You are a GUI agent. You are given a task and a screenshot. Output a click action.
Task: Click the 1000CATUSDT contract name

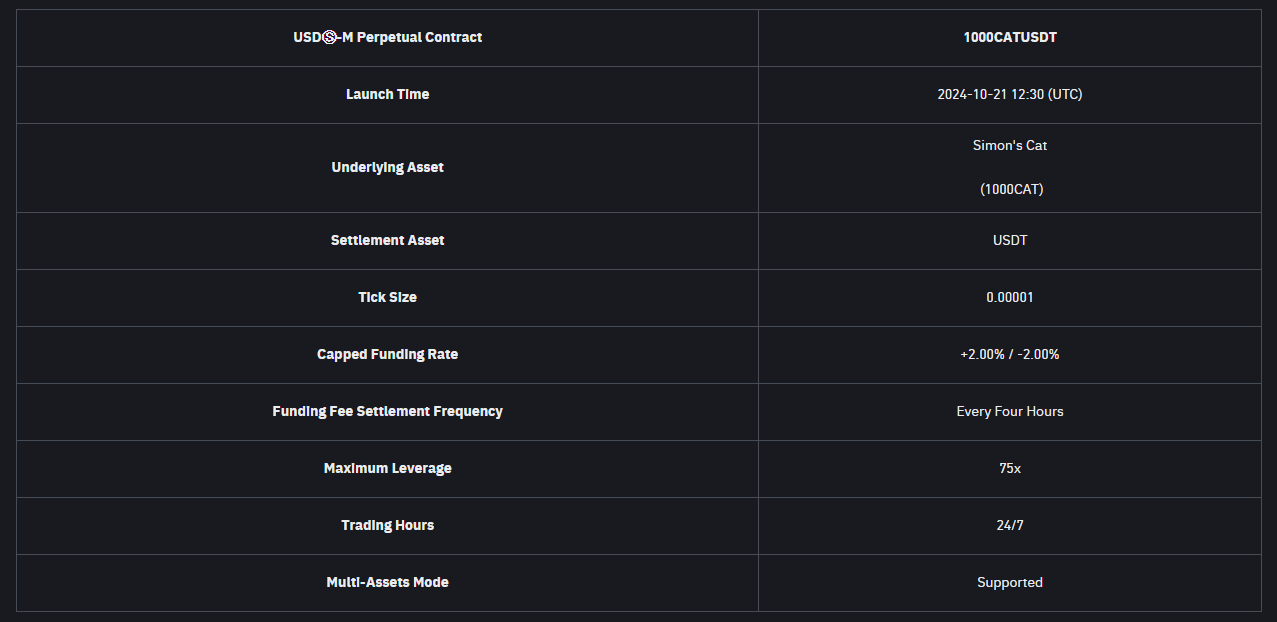click(1010, 38)
